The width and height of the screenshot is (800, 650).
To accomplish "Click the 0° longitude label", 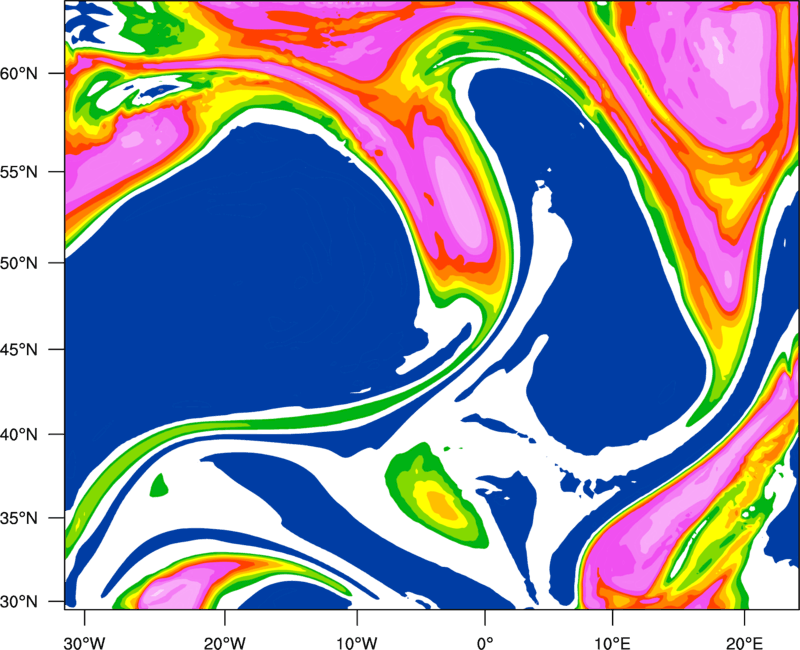I will [485, 642].
